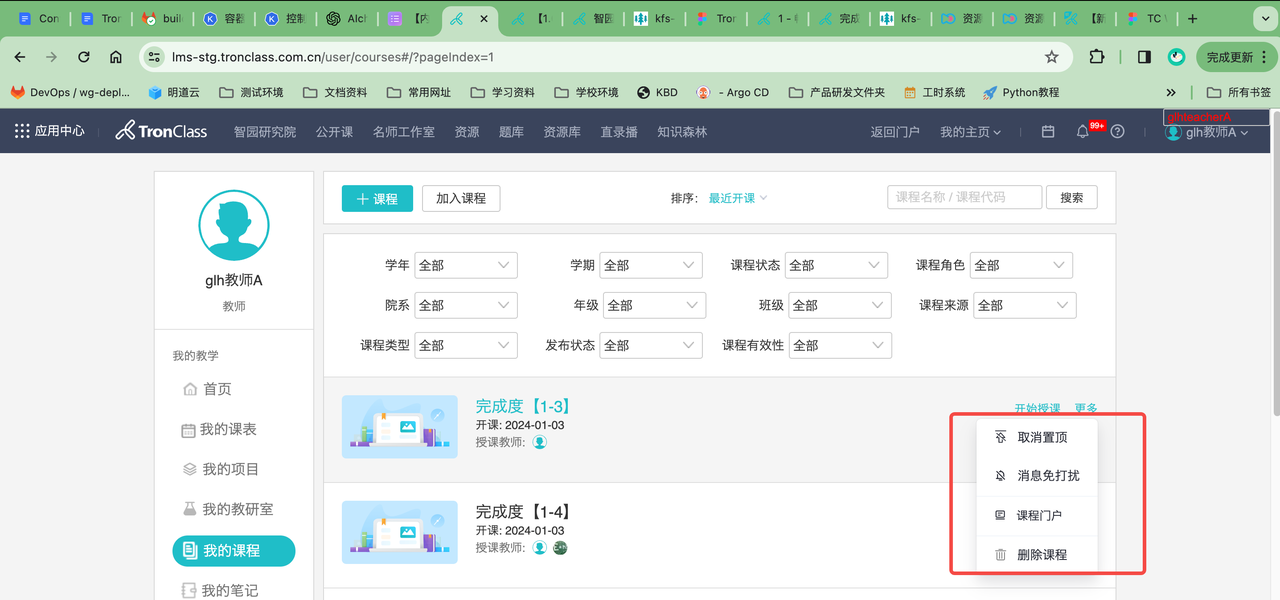Viewport: 1280px width, 600px height.
Task: Open 课程门户 from the menu
Action: tap(1039, 515)
